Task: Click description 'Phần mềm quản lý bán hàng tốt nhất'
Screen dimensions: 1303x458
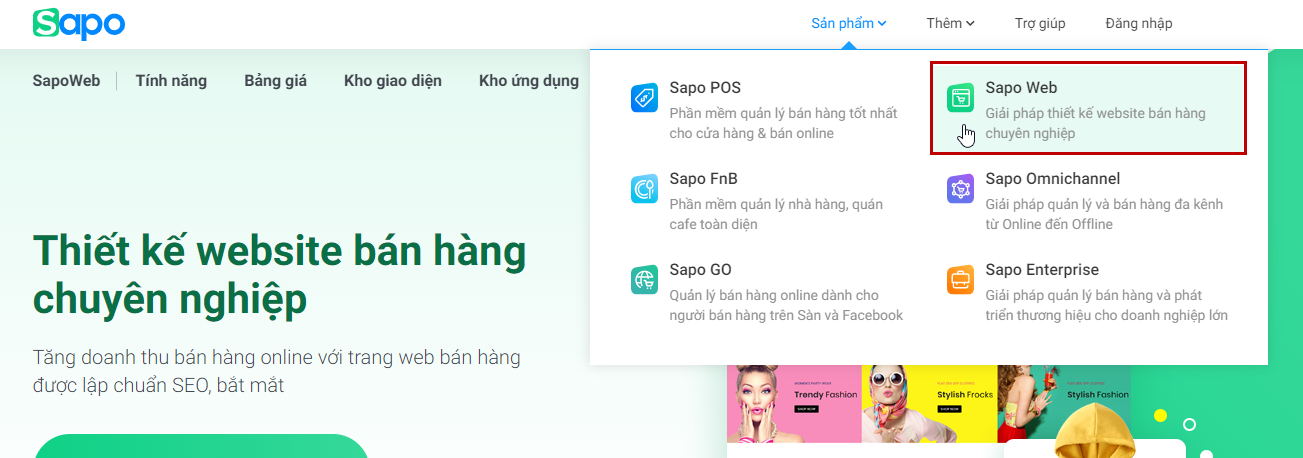Action: (784, 113)
